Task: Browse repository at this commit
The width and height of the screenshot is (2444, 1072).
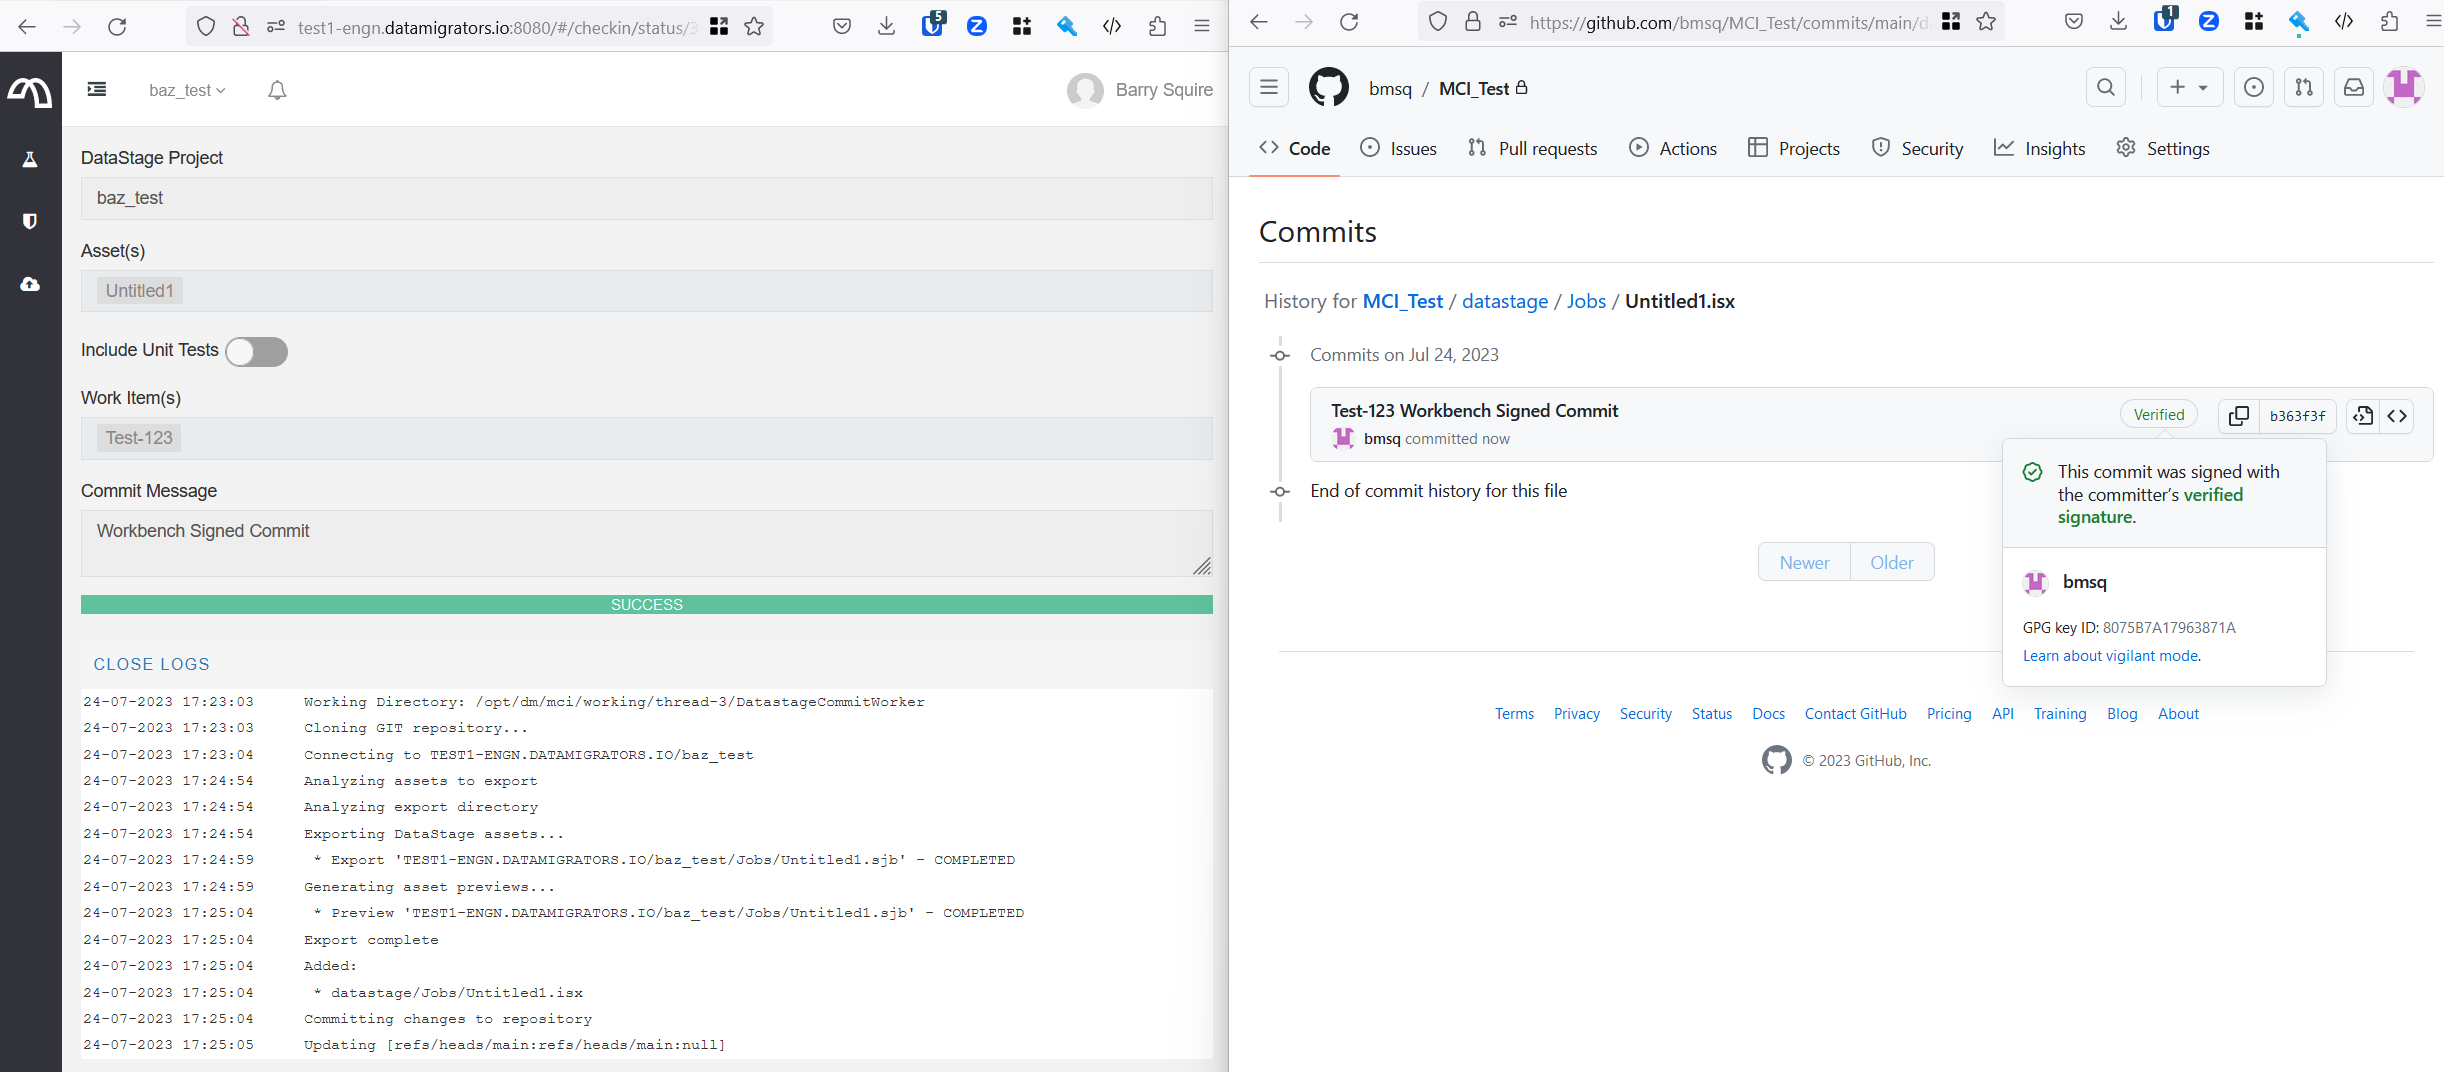Action: [x=2397, y=416]
